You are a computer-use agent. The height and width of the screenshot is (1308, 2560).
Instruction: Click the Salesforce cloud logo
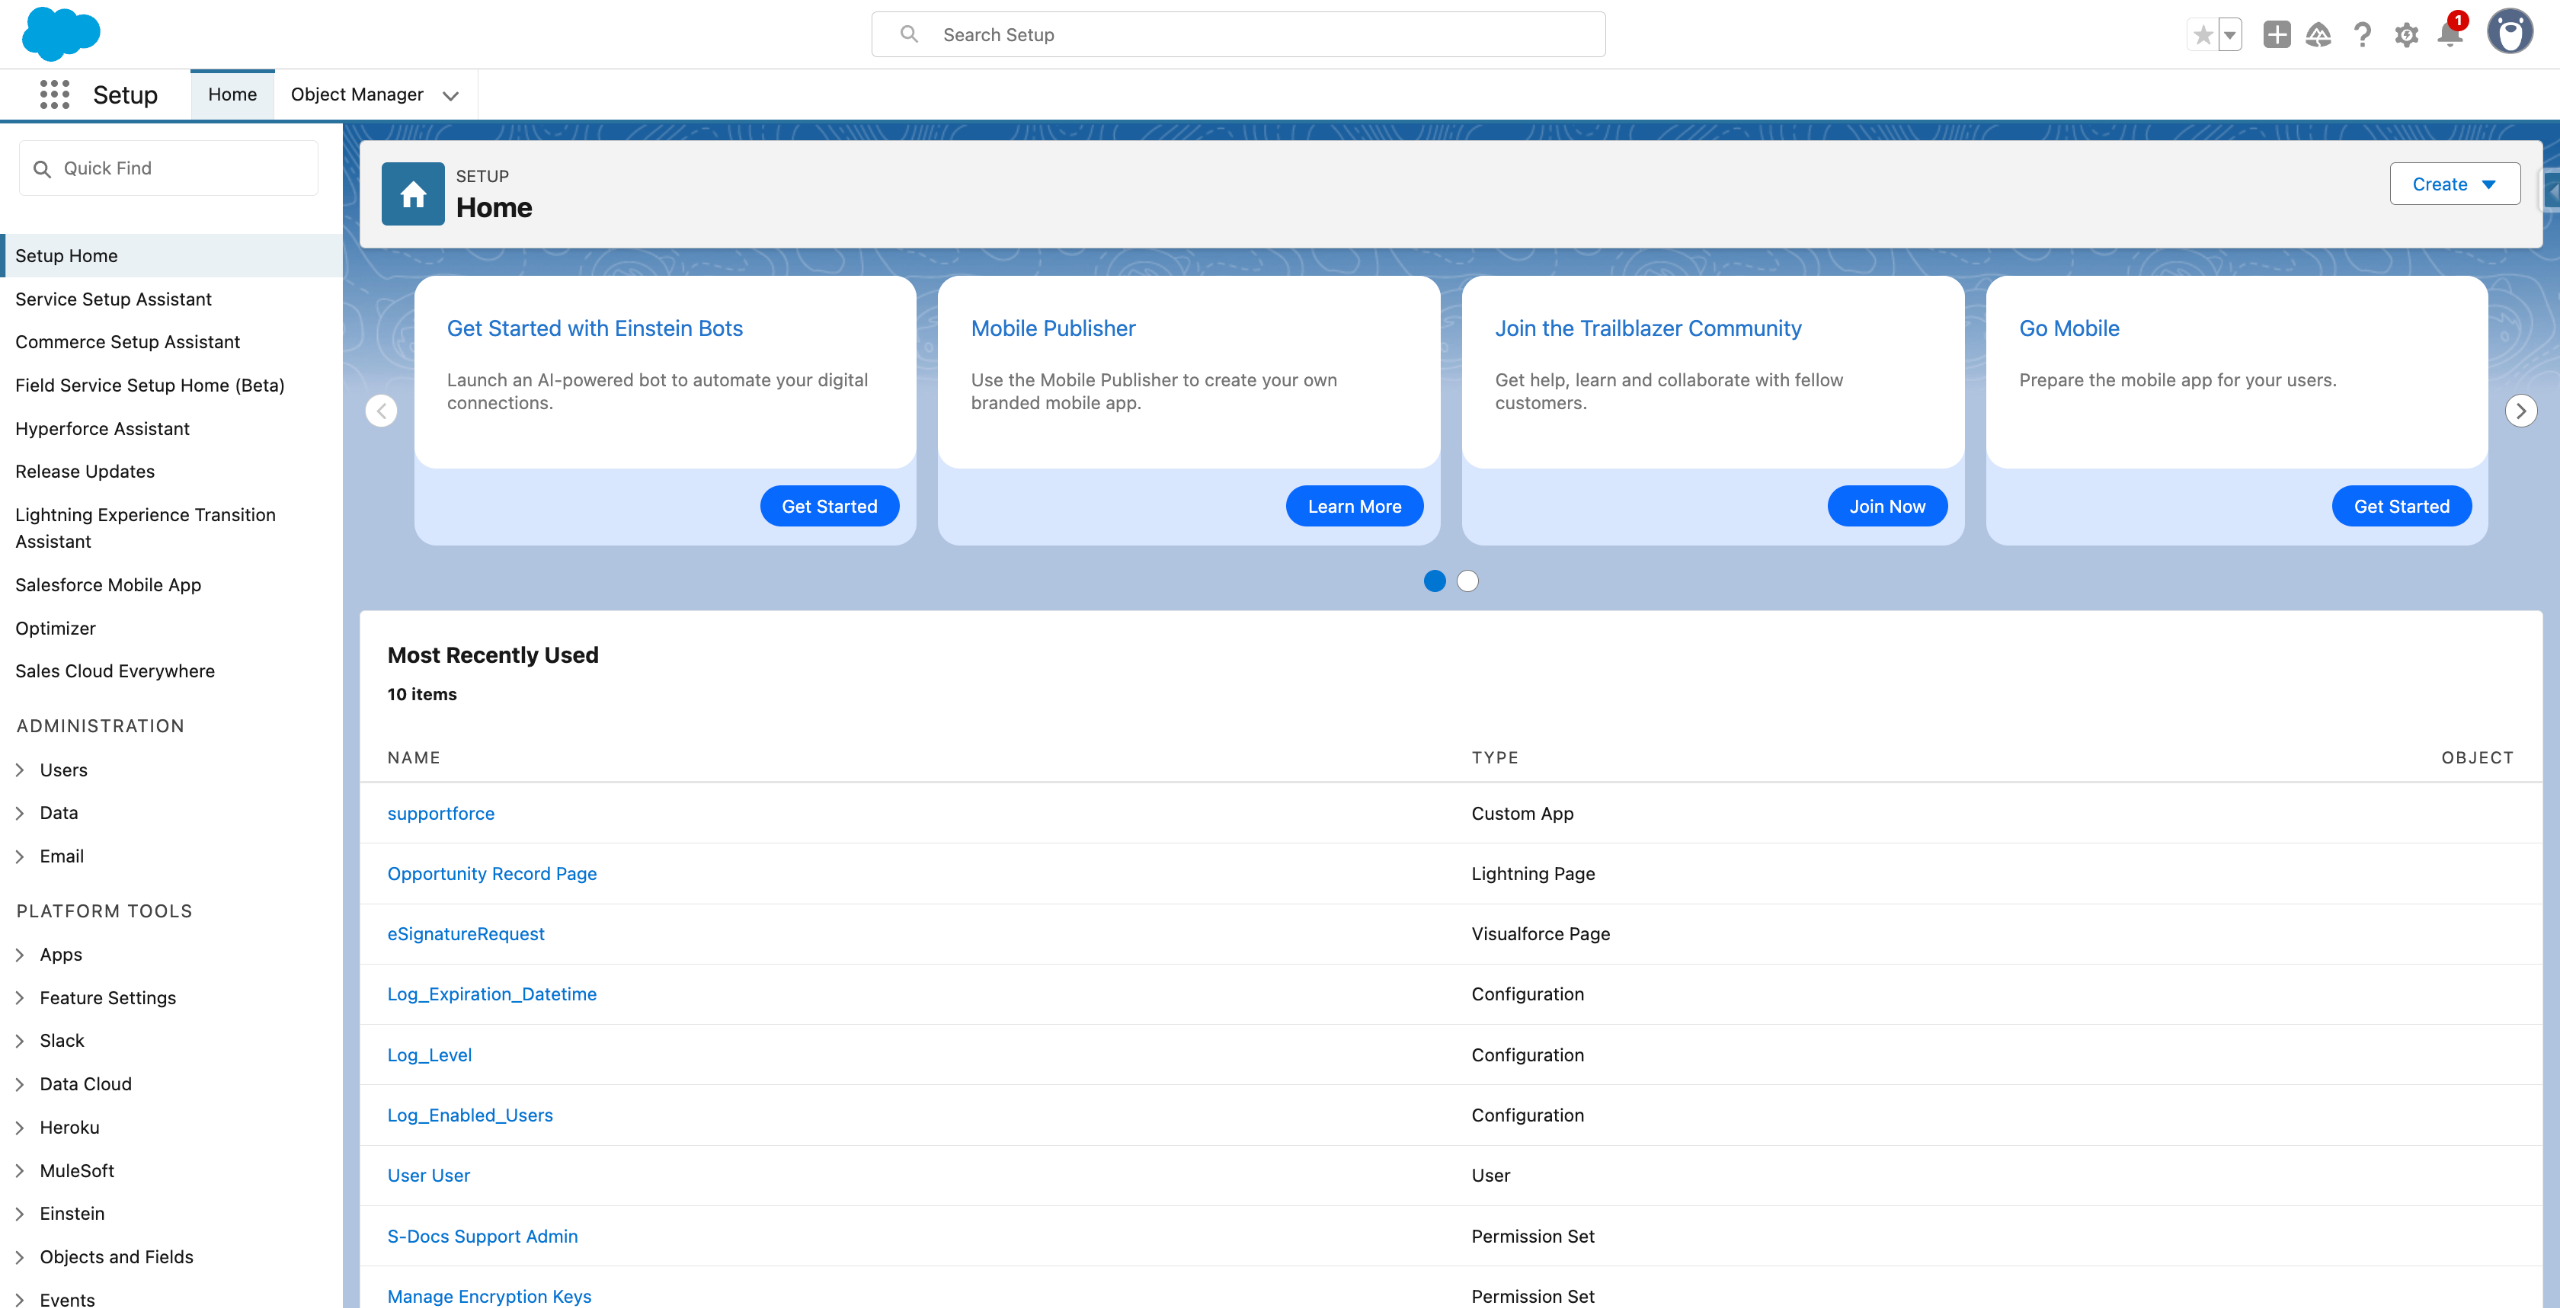61,33
